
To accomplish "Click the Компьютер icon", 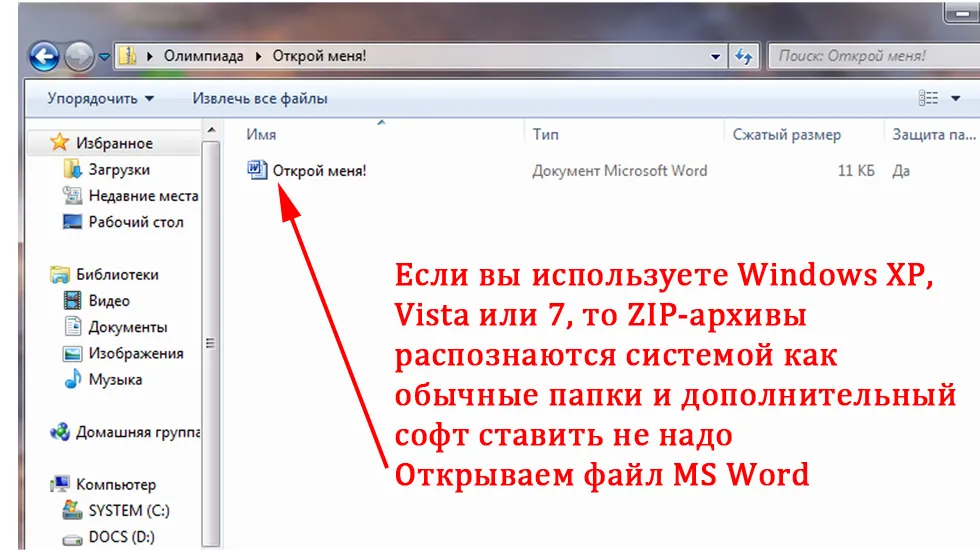I will click(x=60, y=484).
